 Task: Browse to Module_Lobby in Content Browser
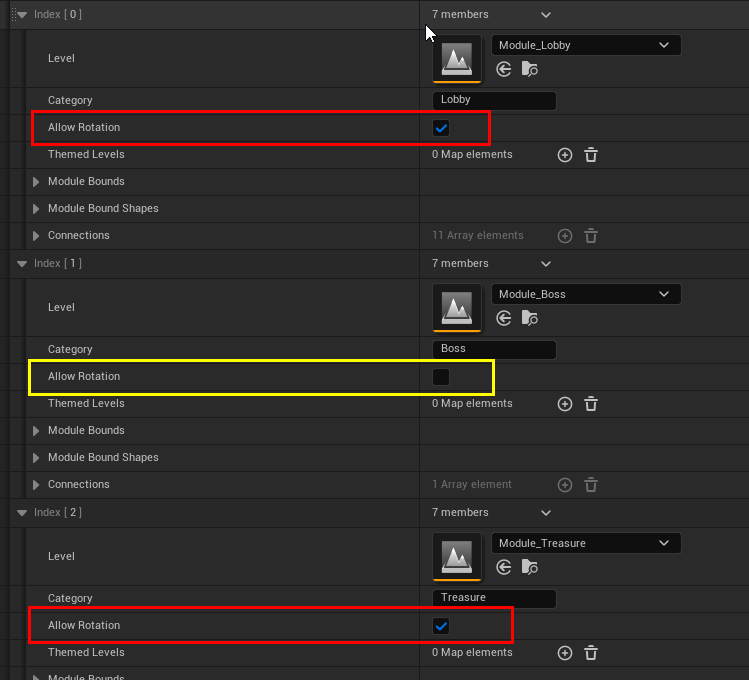tap(530, 69)
